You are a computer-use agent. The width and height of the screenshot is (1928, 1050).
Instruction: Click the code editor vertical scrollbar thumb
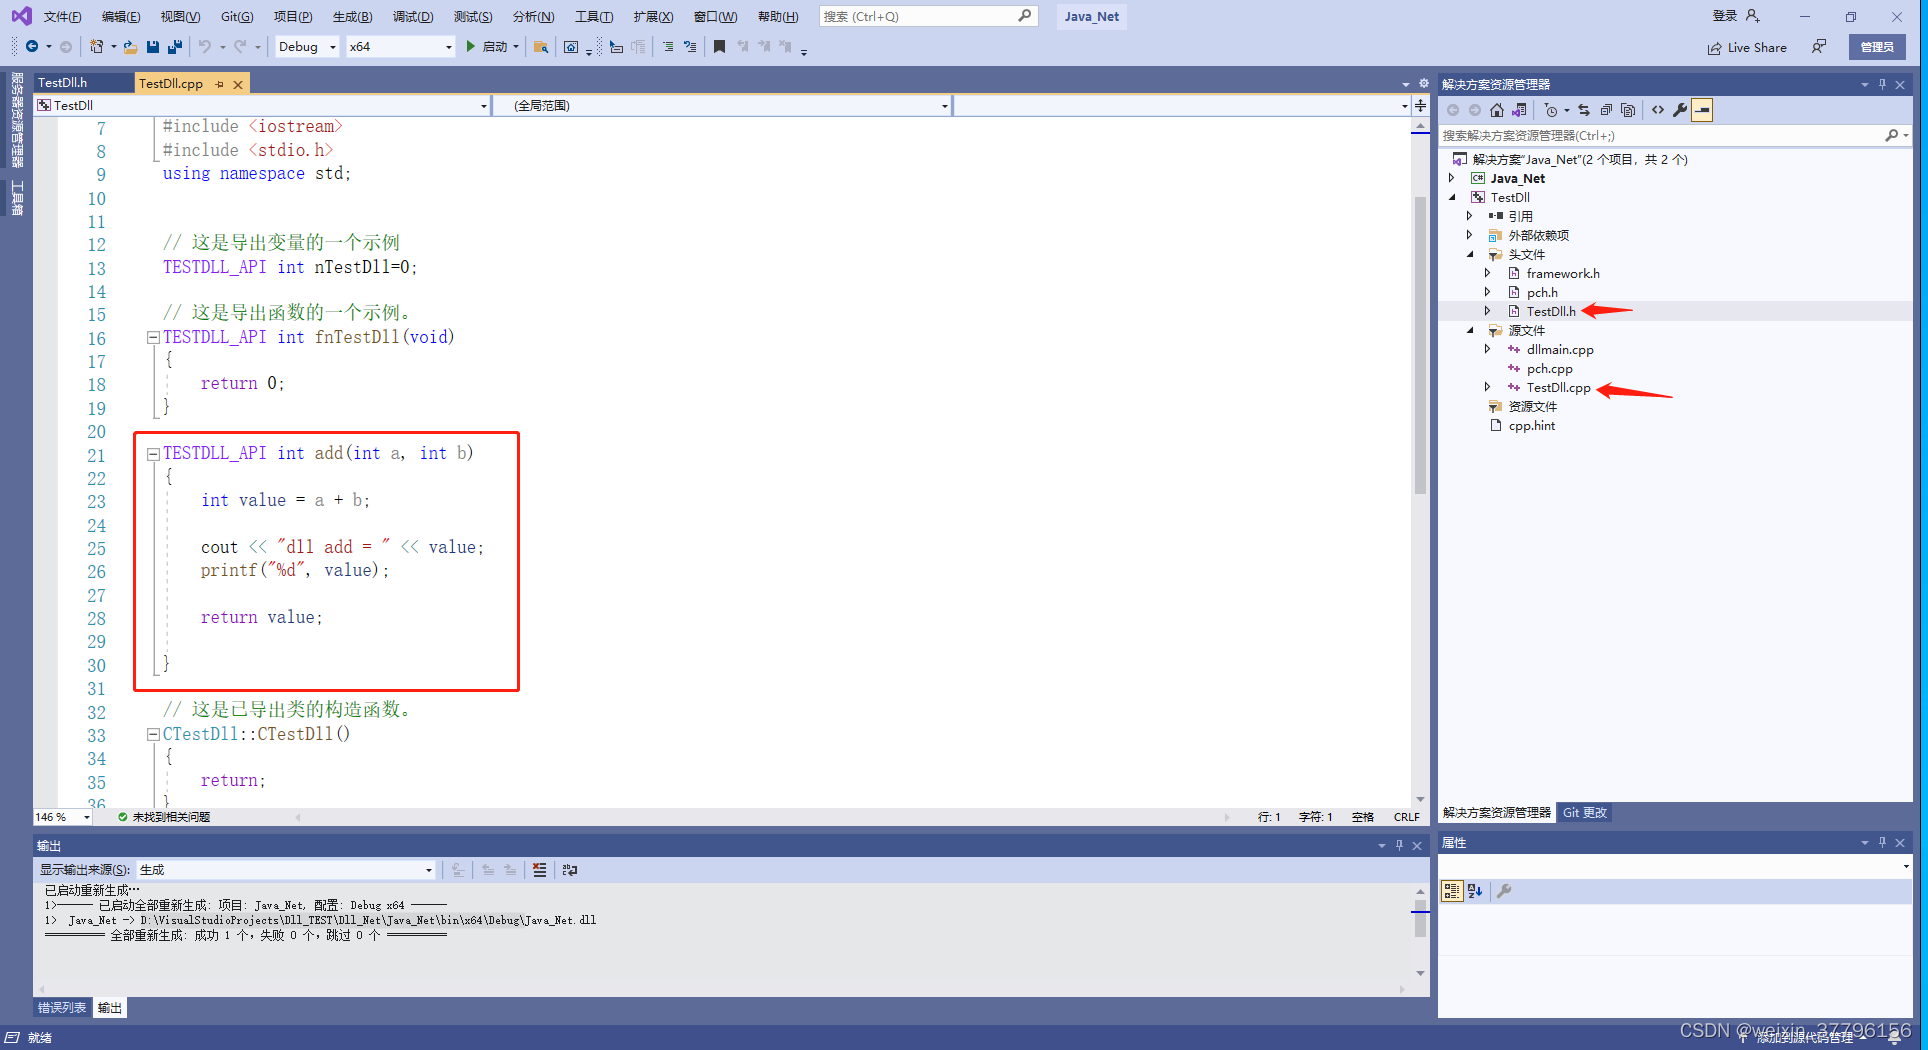[1420, 345]
